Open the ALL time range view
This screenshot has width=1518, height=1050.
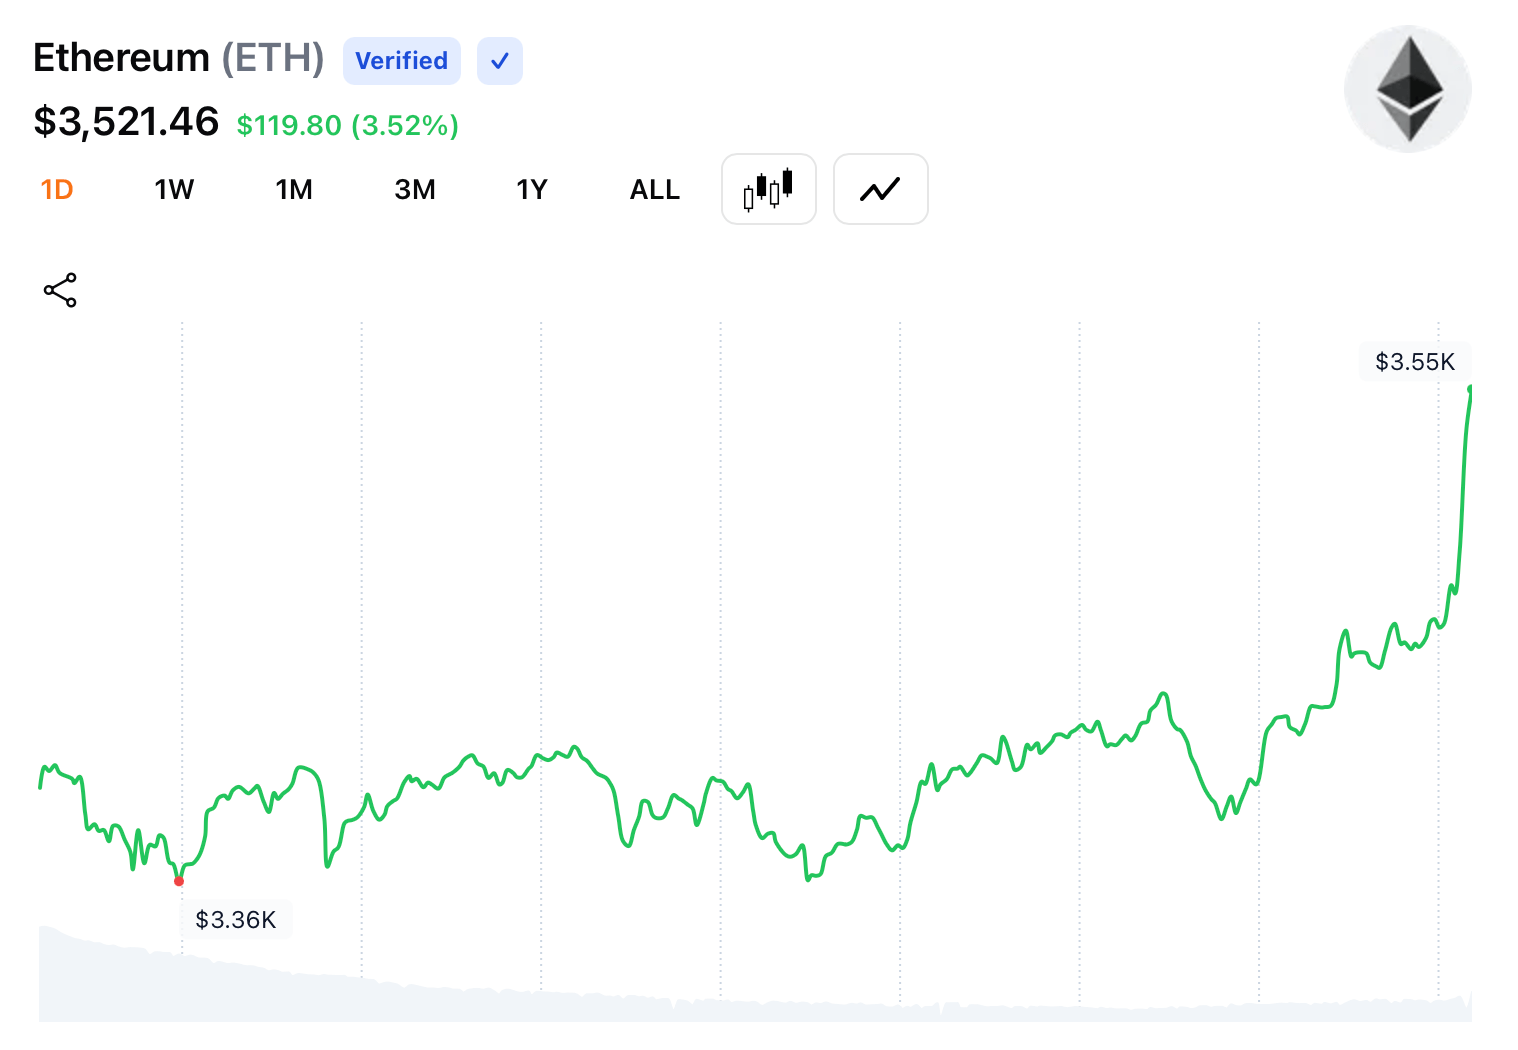click(654, 189)
